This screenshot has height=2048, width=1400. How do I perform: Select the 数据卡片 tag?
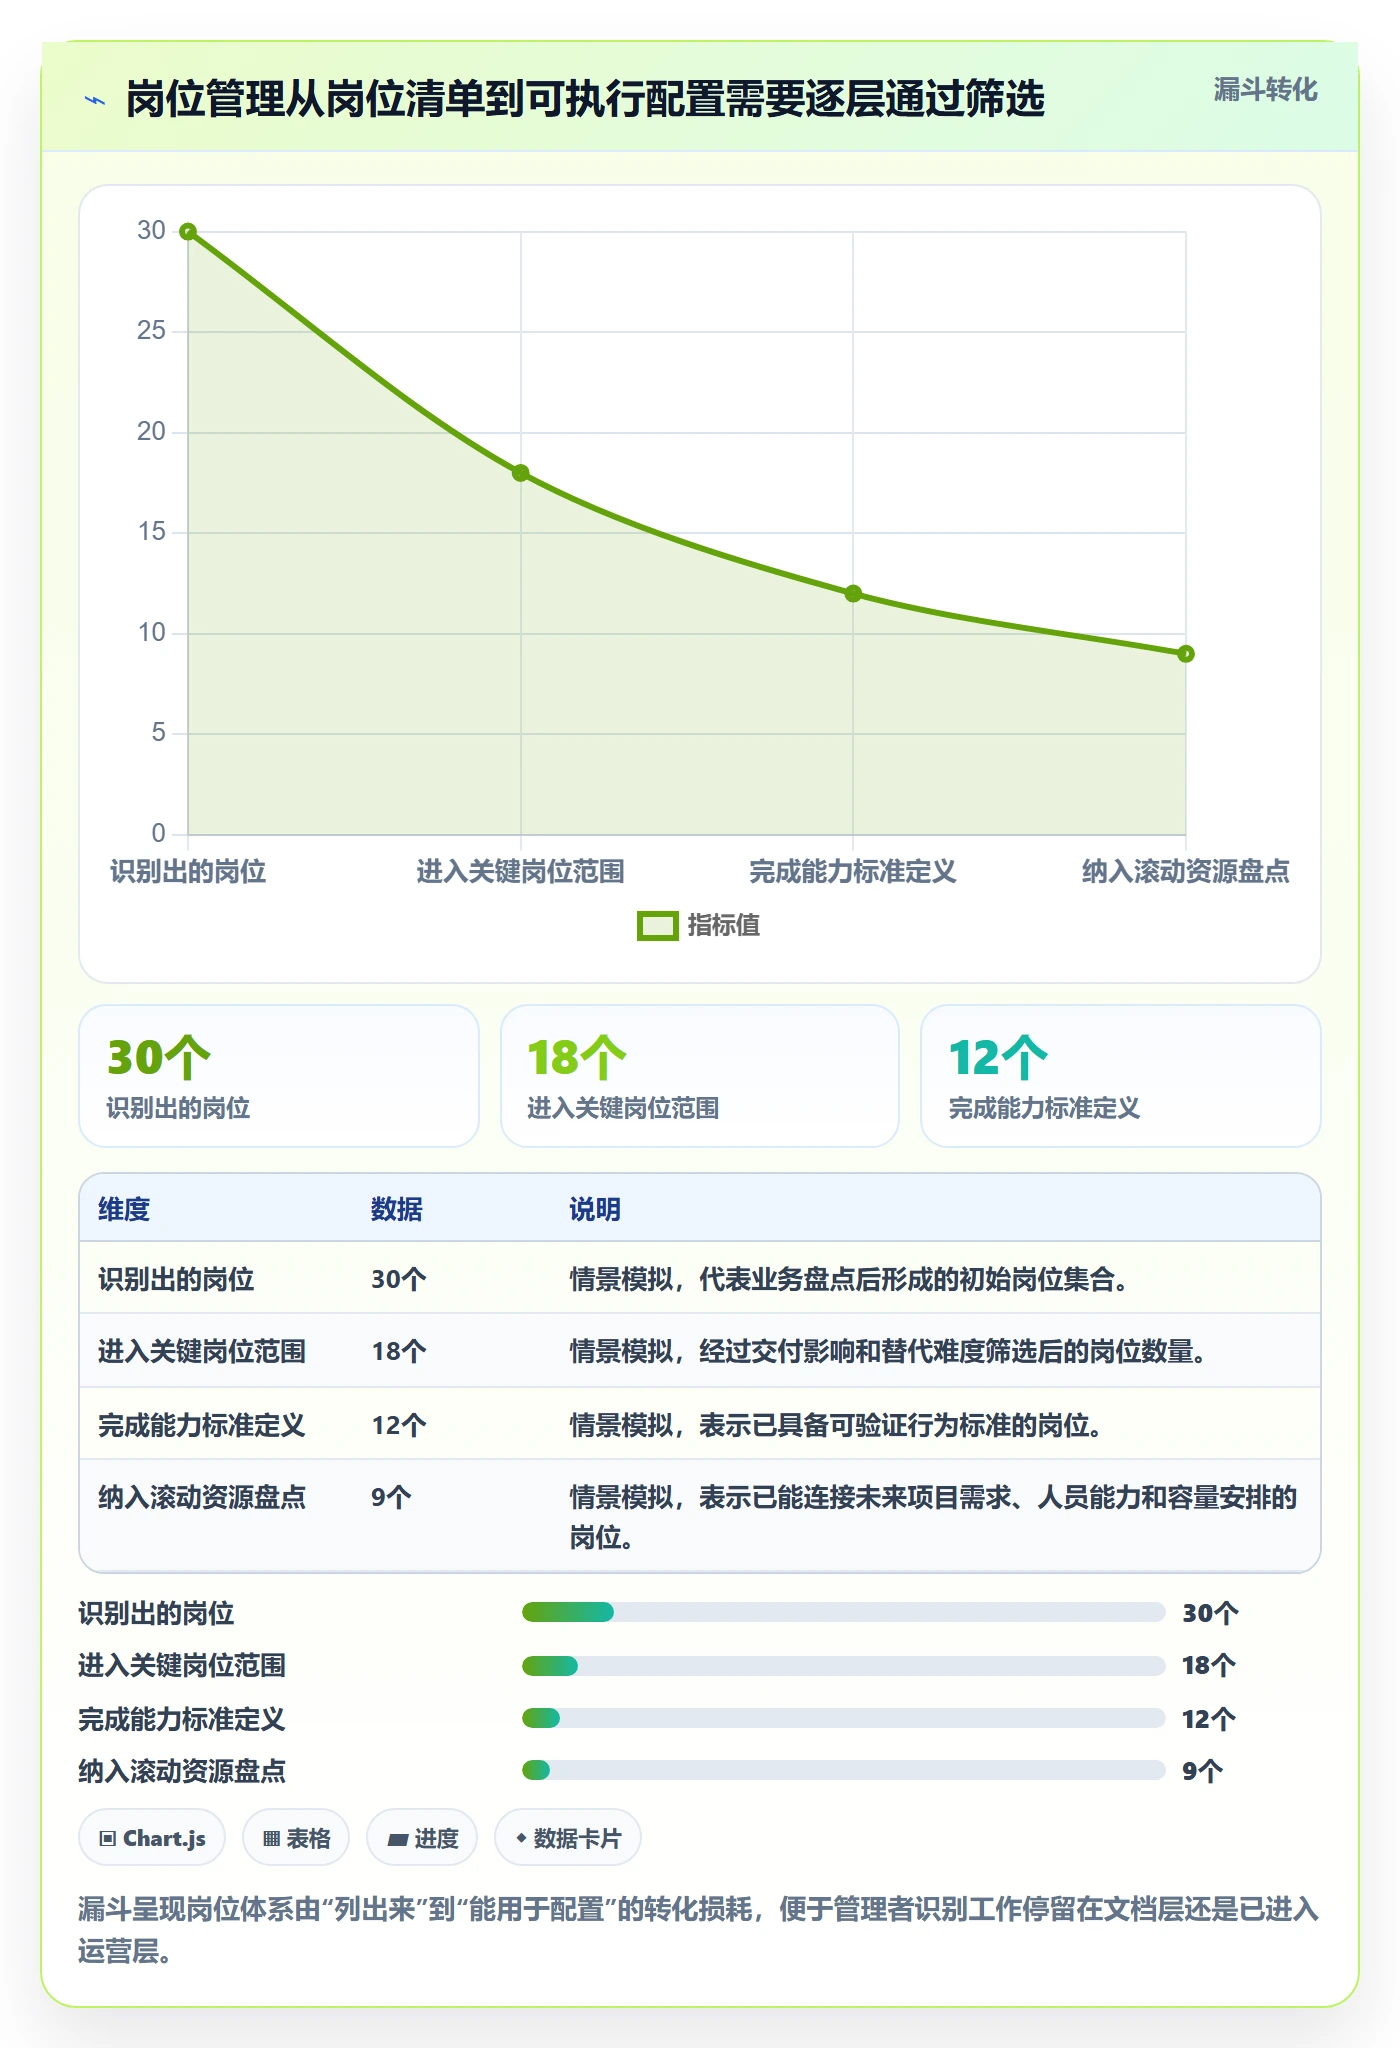(568, 1838)
